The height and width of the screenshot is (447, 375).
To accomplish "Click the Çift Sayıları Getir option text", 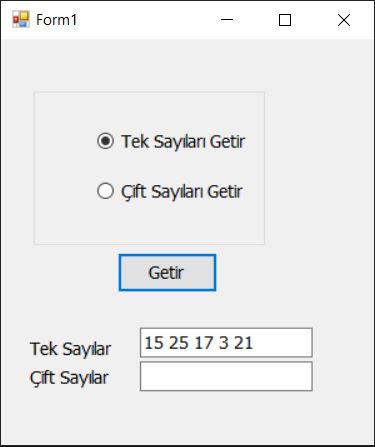I will pyautogui.click(x=182, y=192).
